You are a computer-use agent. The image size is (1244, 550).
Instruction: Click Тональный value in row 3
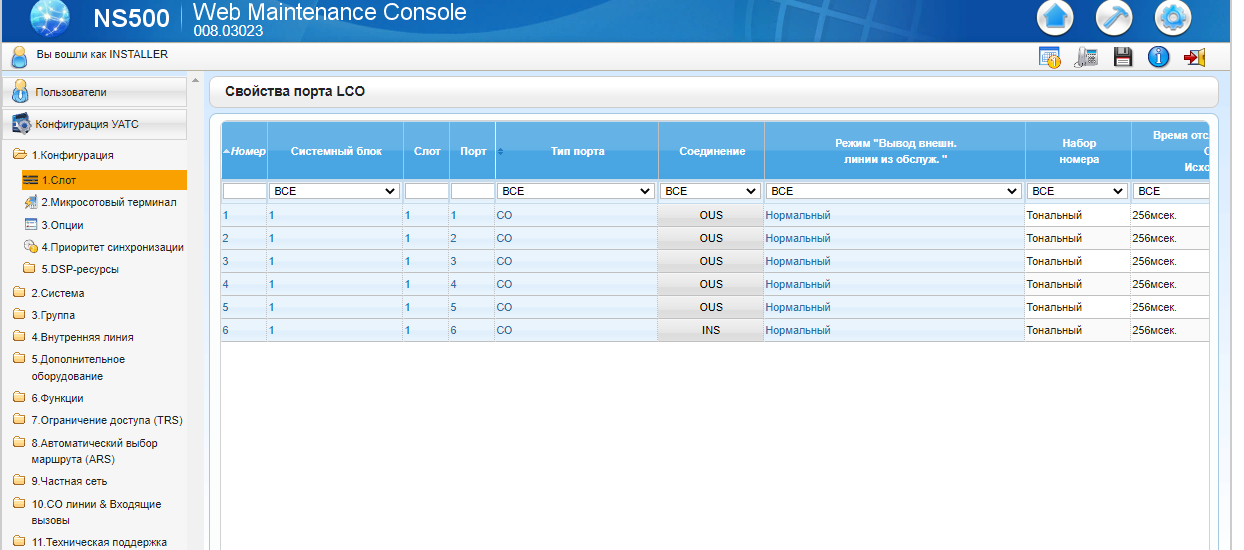click(1054, 261)
